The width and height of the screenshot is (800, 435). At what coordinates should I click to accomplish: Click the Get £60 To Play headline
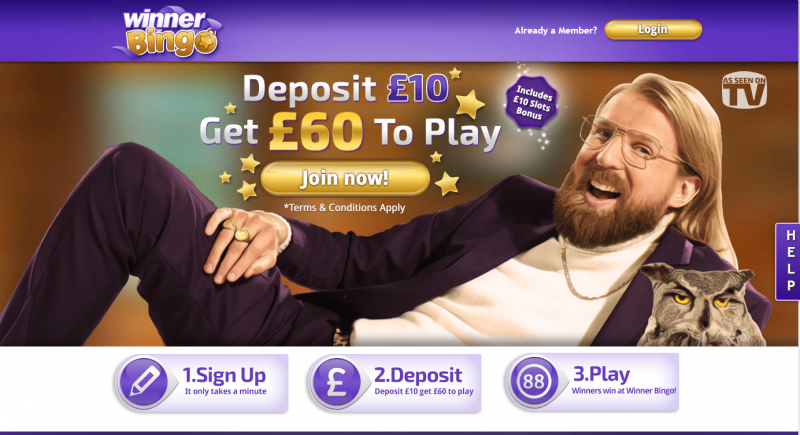[349, 132]
